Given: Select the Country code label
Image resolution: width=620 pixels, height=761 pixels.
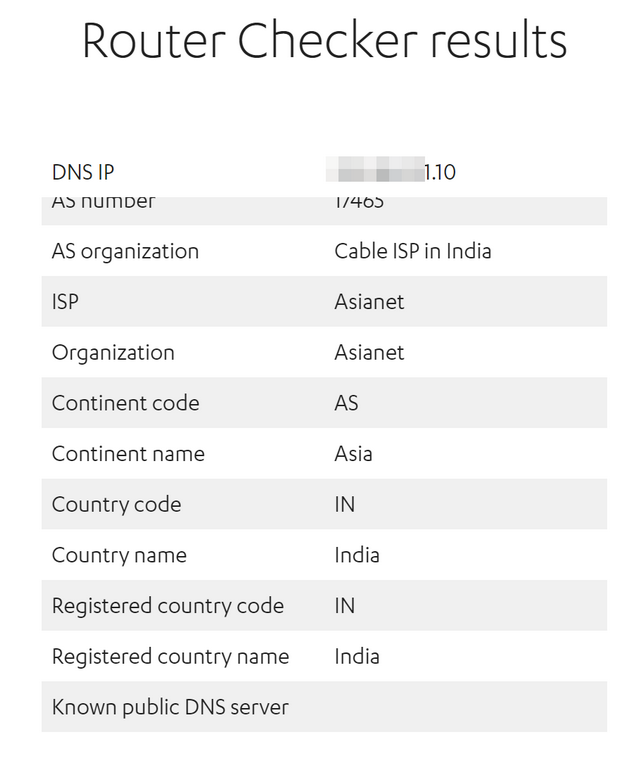Looking at the screenshot, I should click(x=117, y=505).
